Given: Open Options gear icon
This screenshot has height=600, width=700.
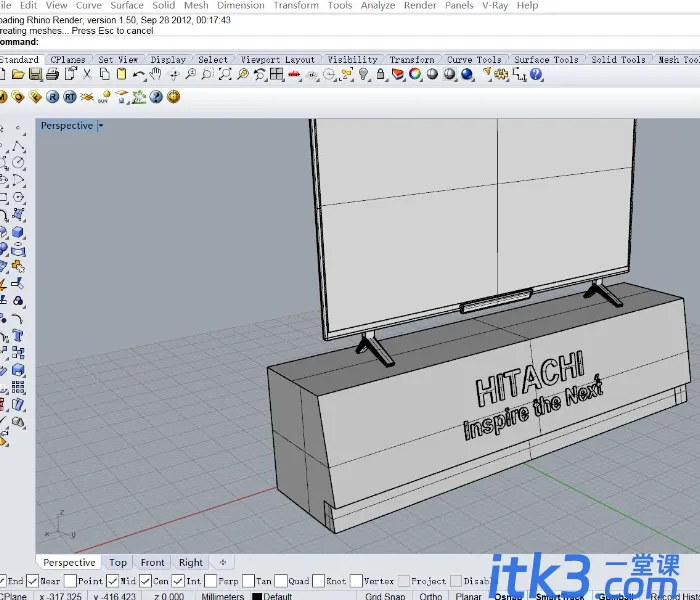Looking at the screenshot, I should tap(502, 75).
